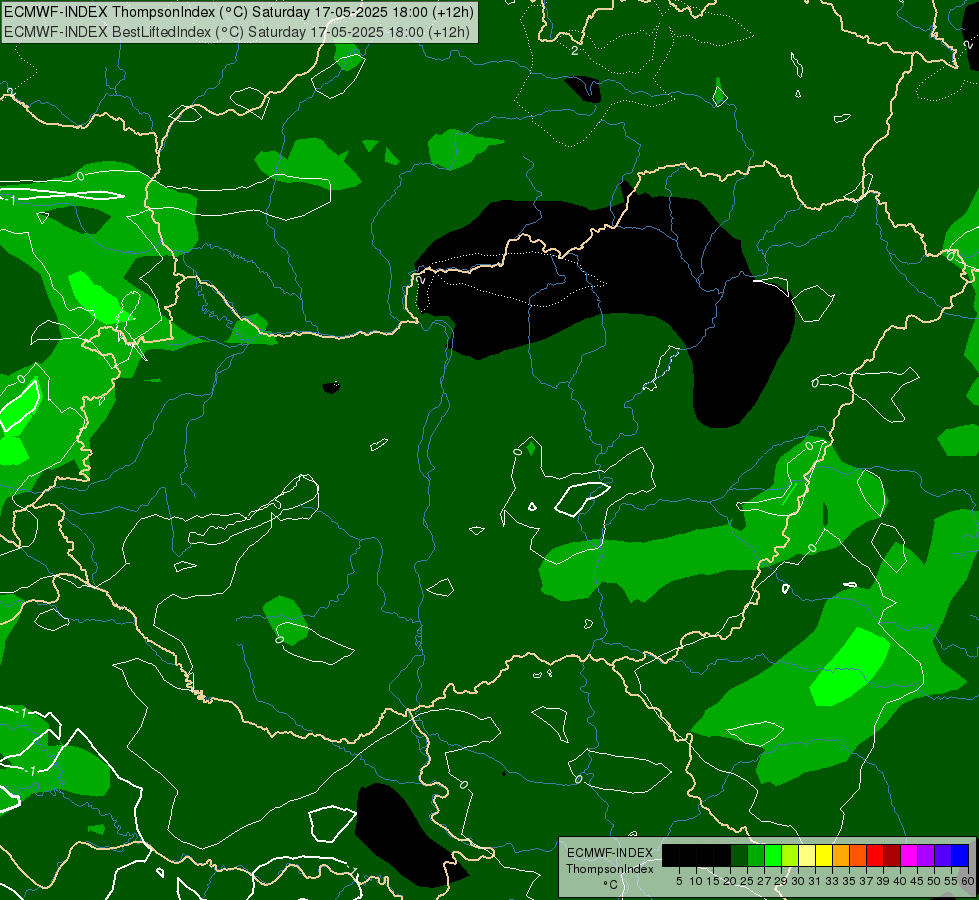Click the dark green 20–25 legend swatch
979x900 pixels.
tap(739, 855)
